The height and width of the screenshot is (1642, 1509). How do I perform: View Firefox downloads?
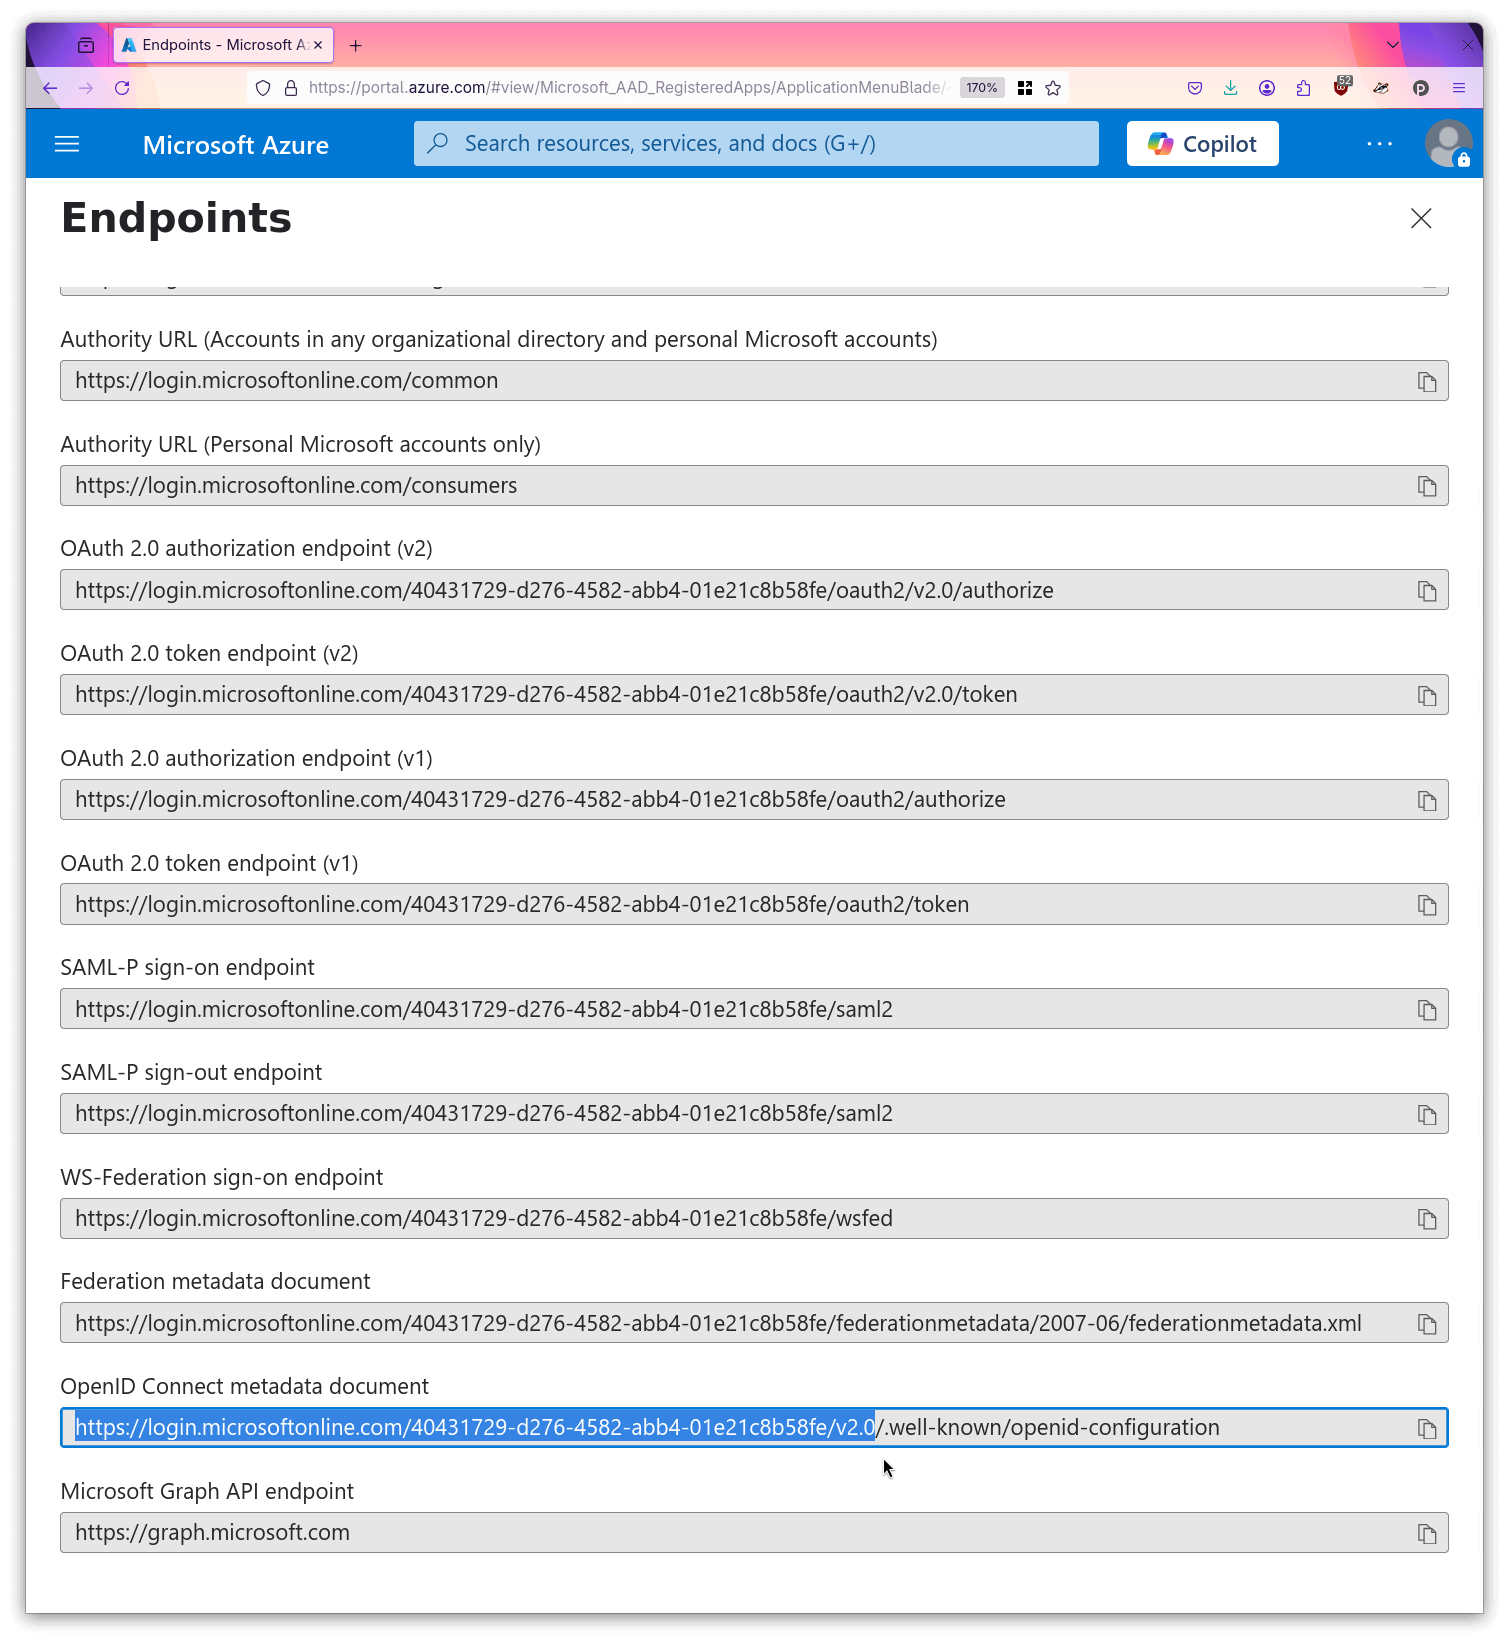pyautogui.click(x=1230, y=88)
